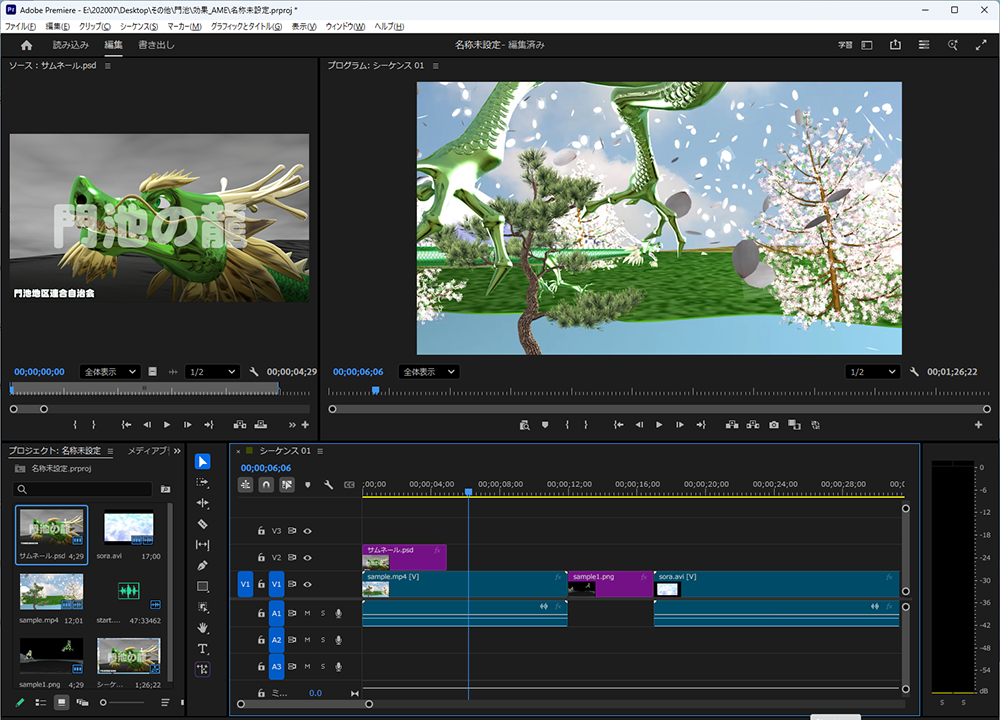Screen dimensions: 1000x720
Task: Open the シーケンス menu
Action: coord(139,26)
